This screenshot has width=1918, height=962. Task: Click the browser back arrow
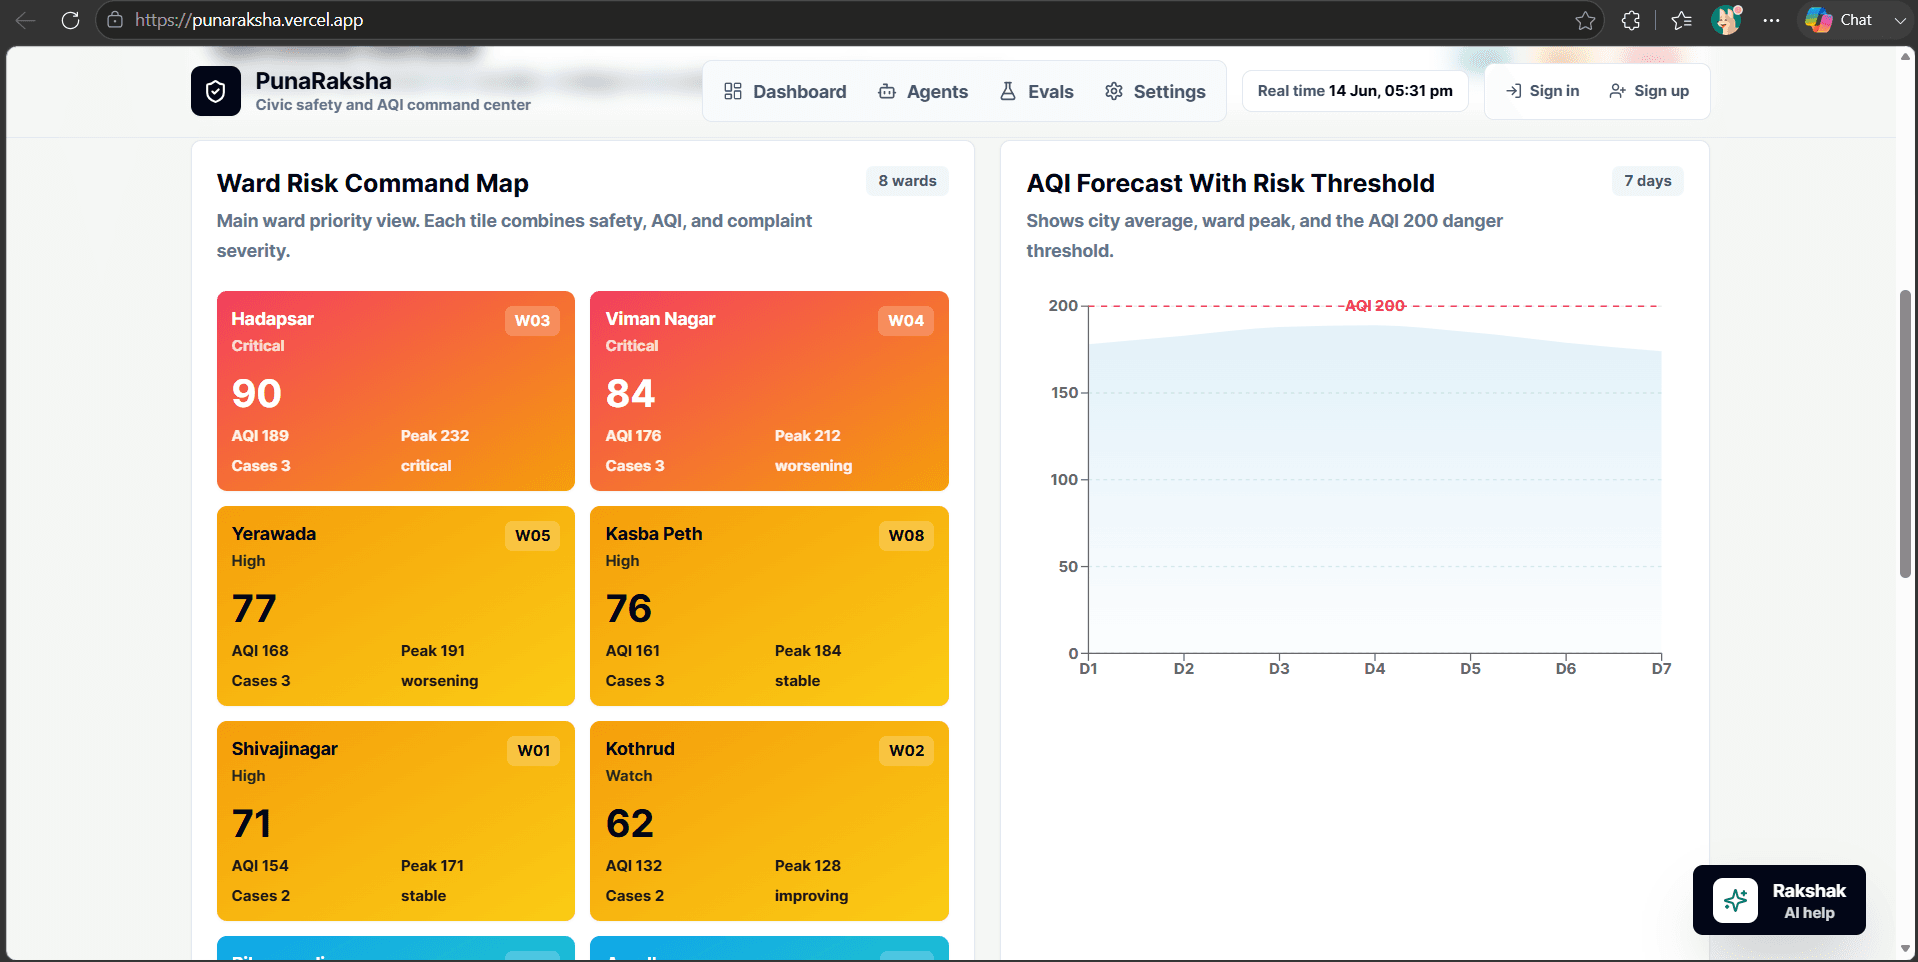coord(26,20)
